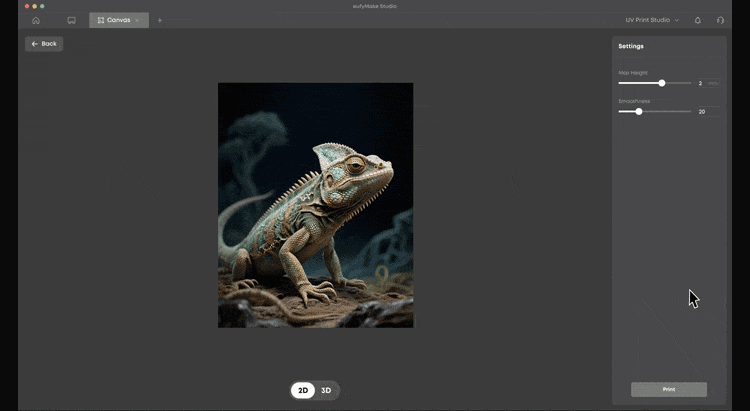Close the Canvas tab
This screenshot has height=411, width=750.
138,20
